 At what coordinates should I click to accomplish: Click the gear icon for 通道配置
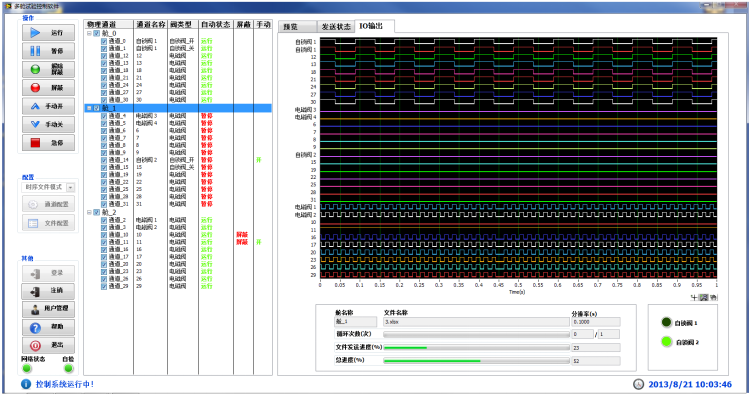pos(33,205)
